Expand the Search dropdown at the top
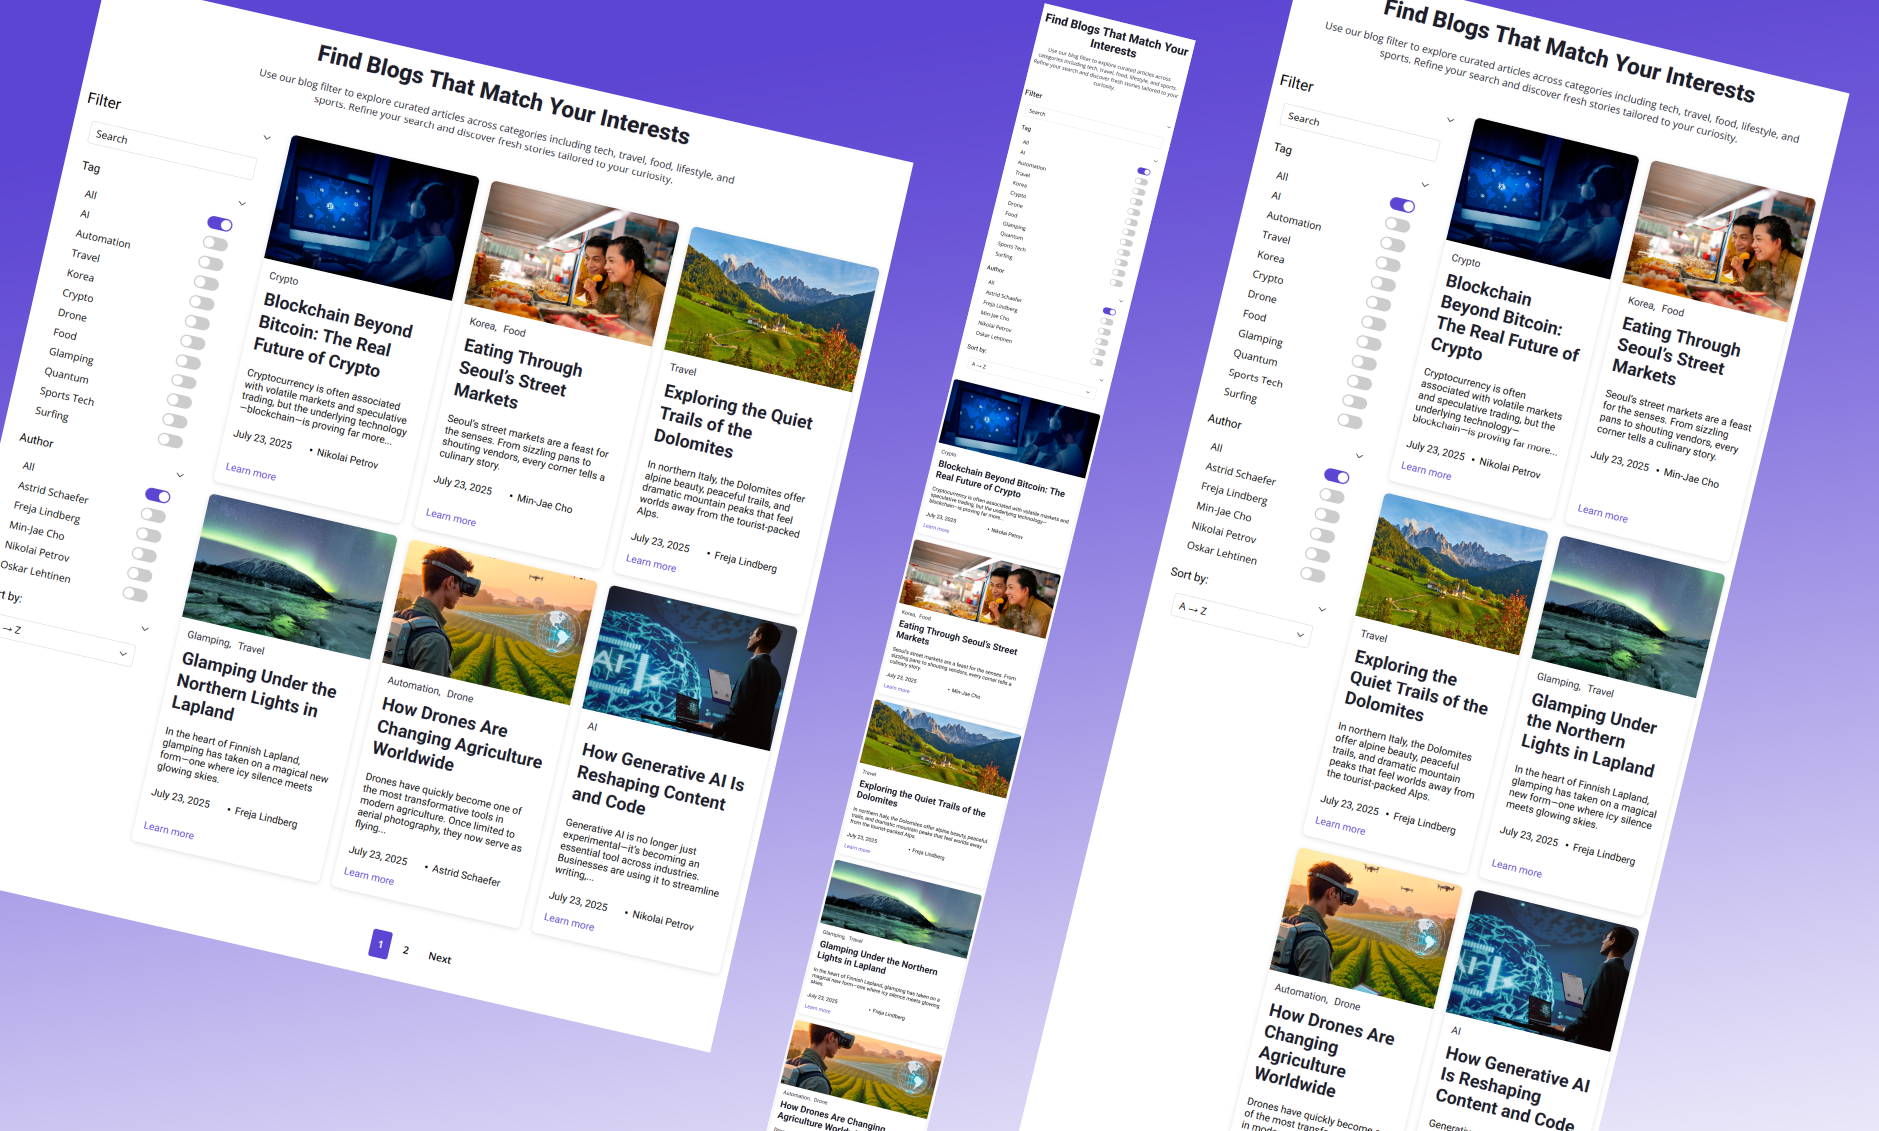The width and height of the screenshot is (1879, 1131). (x=267, y=137)
